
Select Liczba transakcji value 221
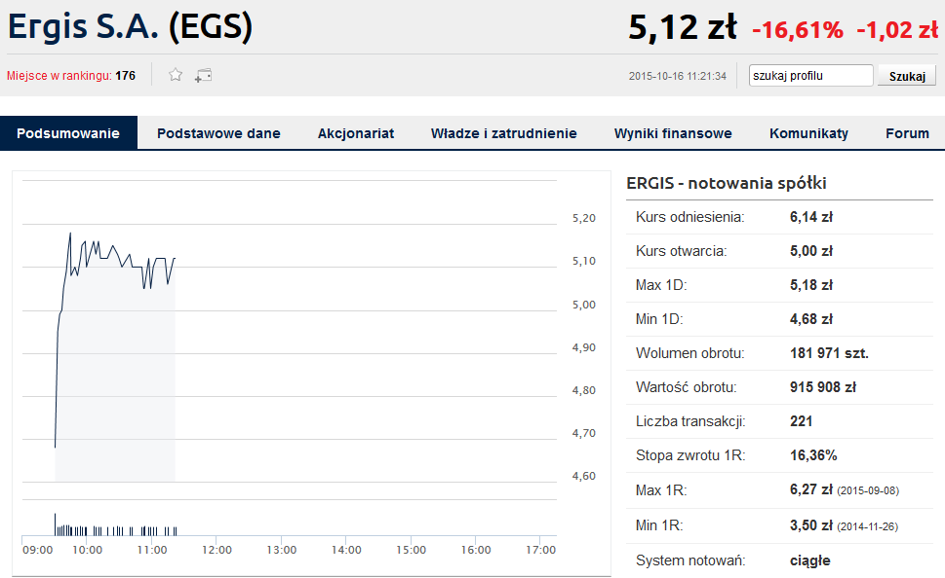click(x=801, y=421)
